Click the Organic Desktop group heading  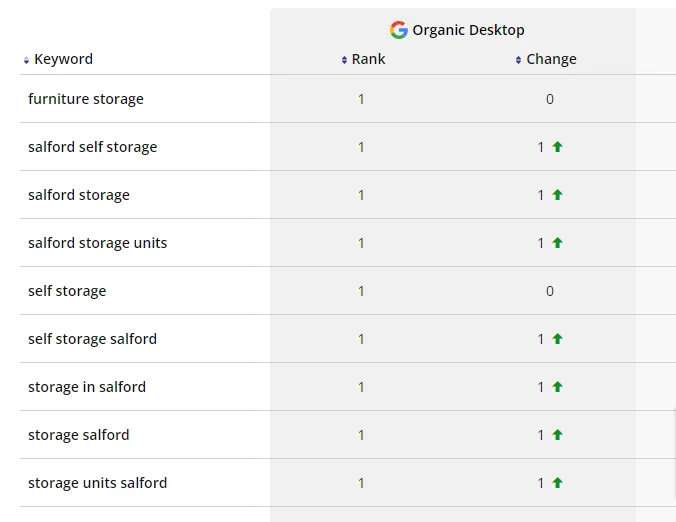[468, 30]
